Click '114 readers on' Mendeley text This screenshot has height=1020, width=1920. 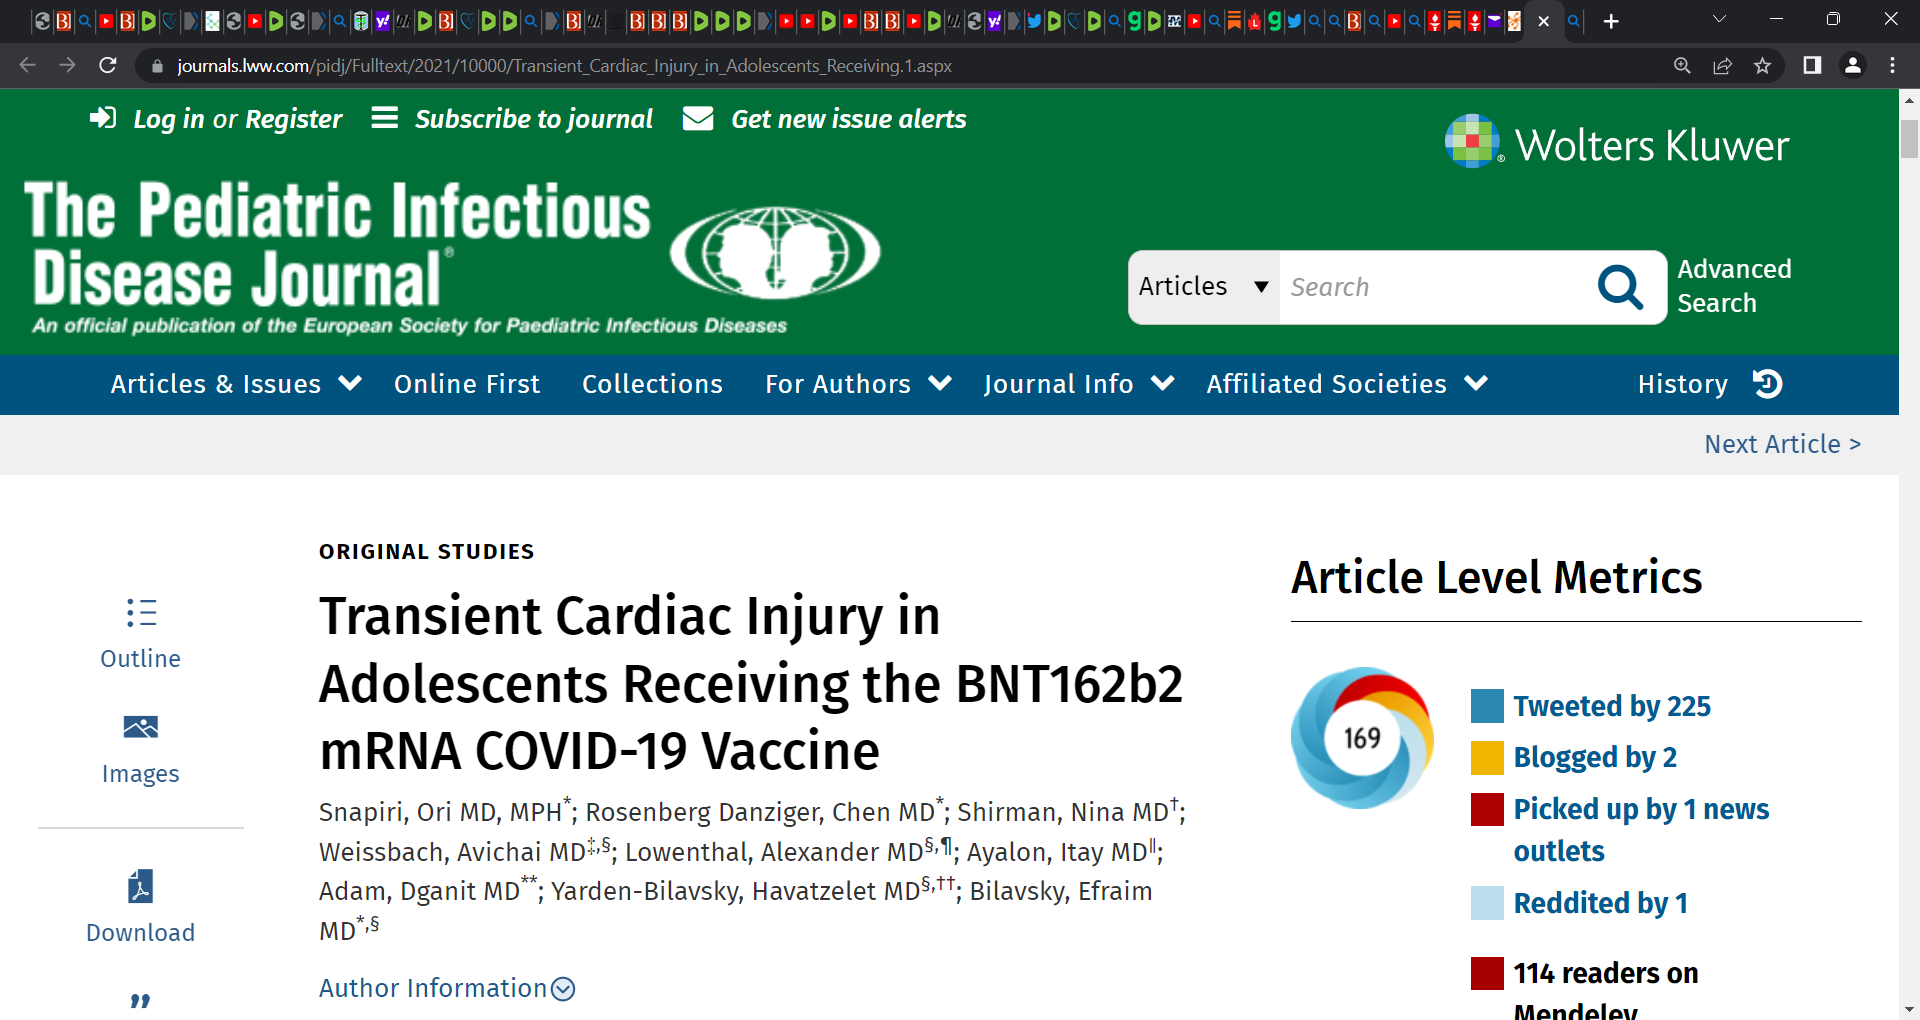click(1605, 973)
